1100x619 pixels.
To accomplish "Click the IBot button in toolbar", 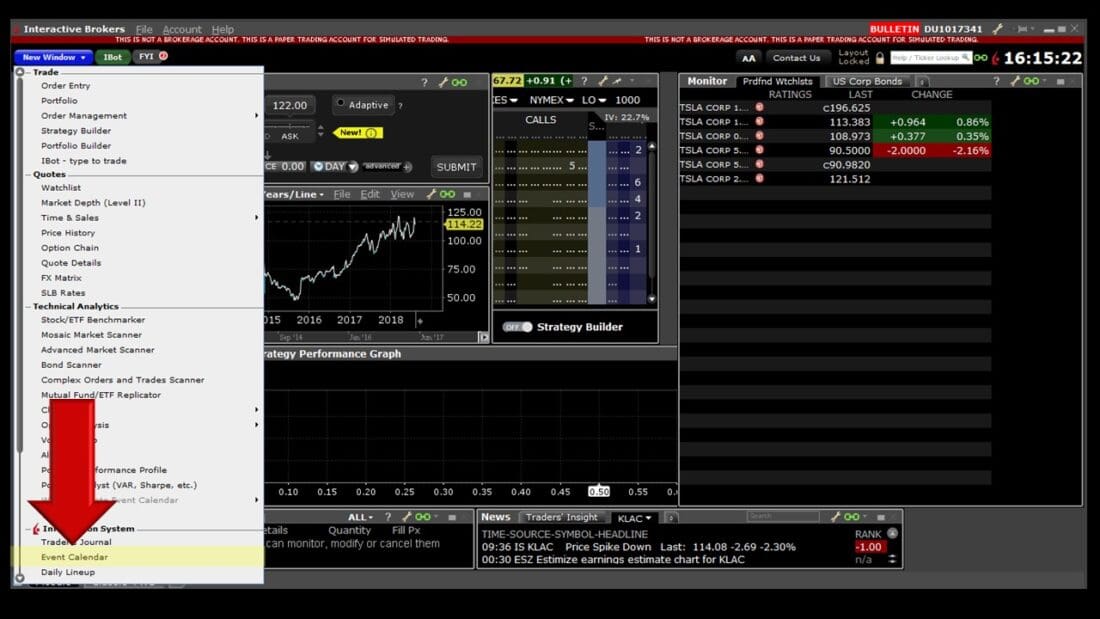I will point(112,57).
